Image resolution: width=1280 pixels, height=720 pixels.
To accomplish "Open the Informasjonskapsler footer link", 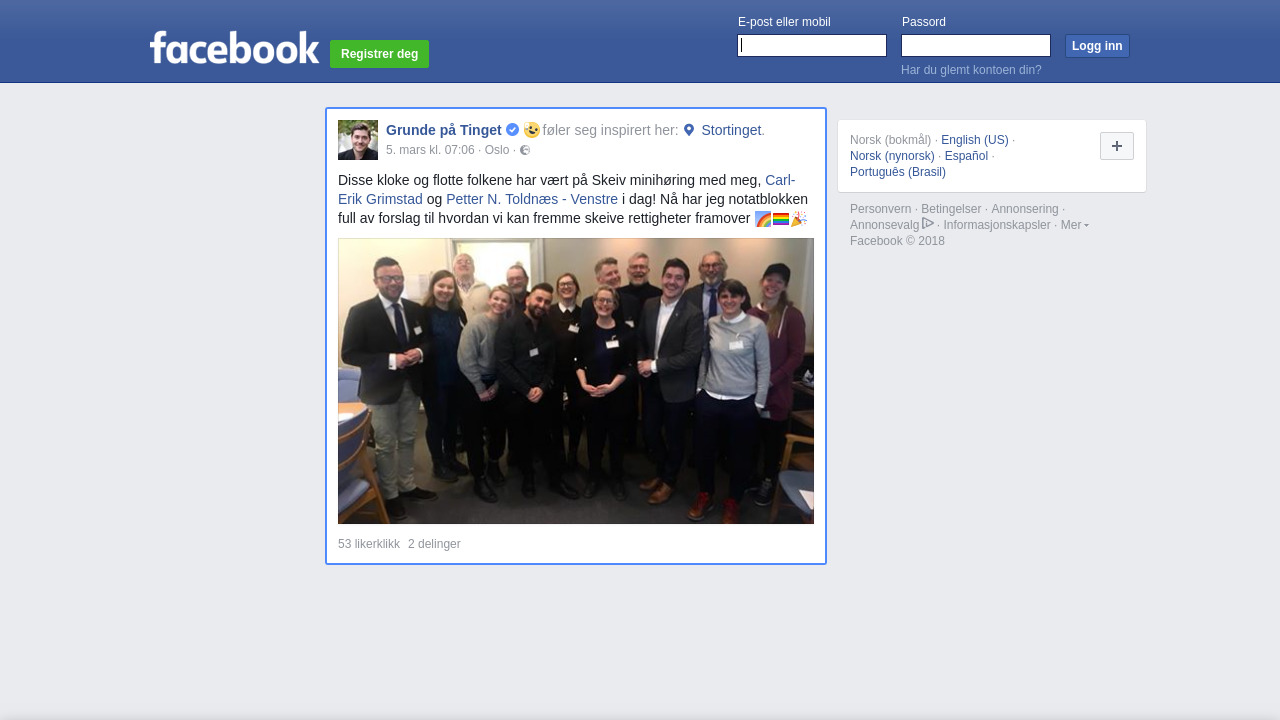I will pyautogui.click(x=997, y=225).
